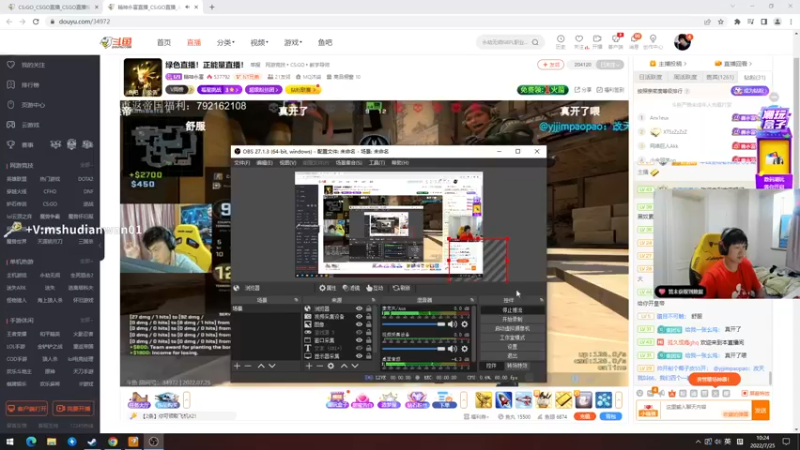This screenshot has height=450, width=800.
Task: Move the scene down in the scenes list
Action: (272, 366)
